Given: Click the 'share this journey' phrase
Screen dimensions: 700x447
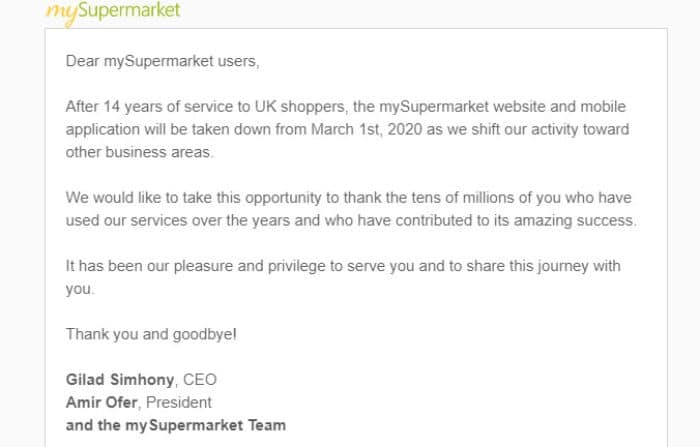Looking at the screenshot, I should (x=527, y=266).
